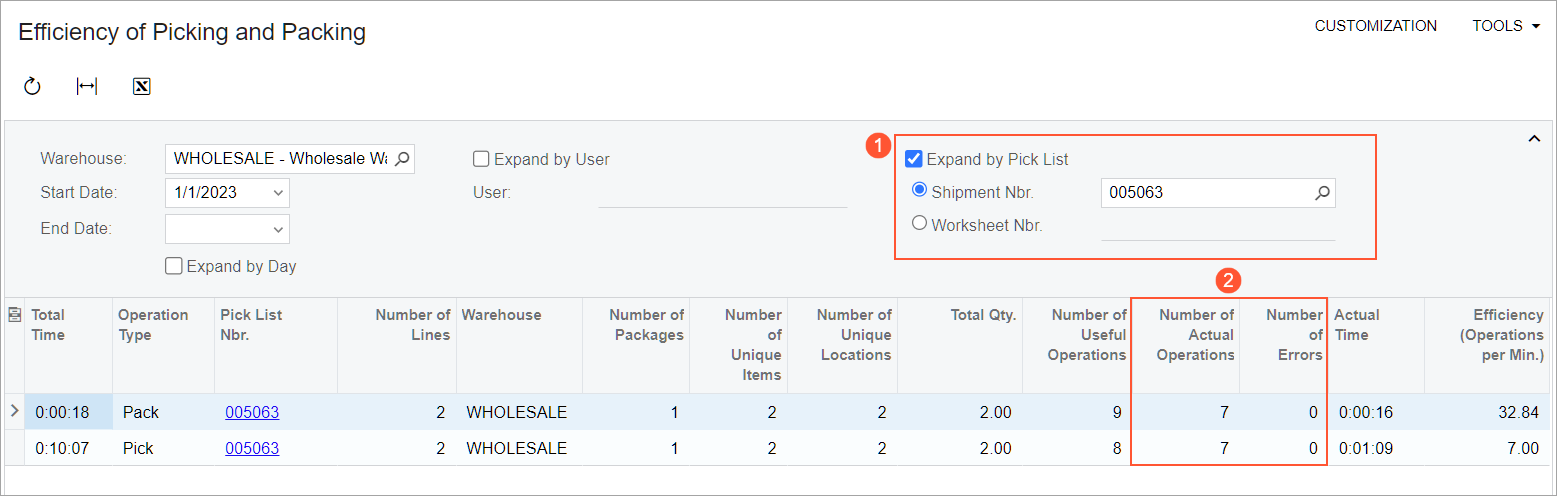Click the Shipment Nbr. input field
This screenshot has width=1557, height=496.
pyautogui.click(x=1207, y=193)
